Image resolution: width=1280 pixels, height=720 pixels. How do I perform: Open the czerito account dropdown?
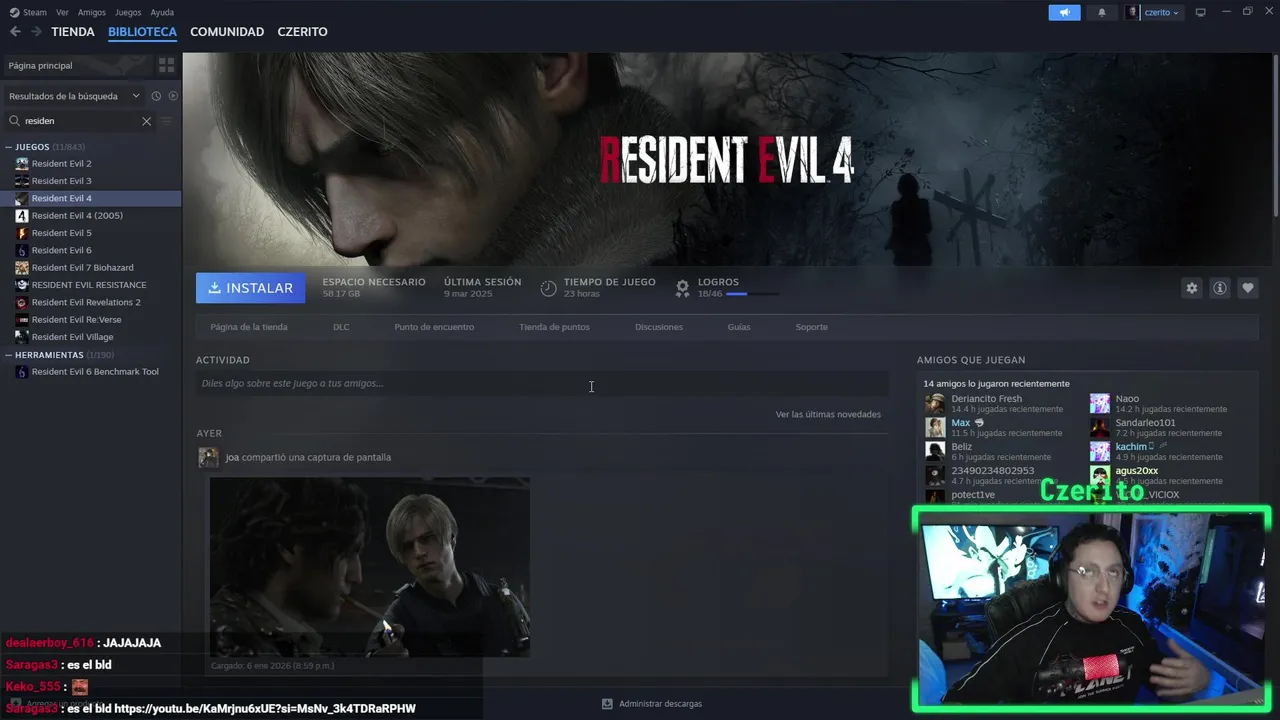[x=1153, y=12]
